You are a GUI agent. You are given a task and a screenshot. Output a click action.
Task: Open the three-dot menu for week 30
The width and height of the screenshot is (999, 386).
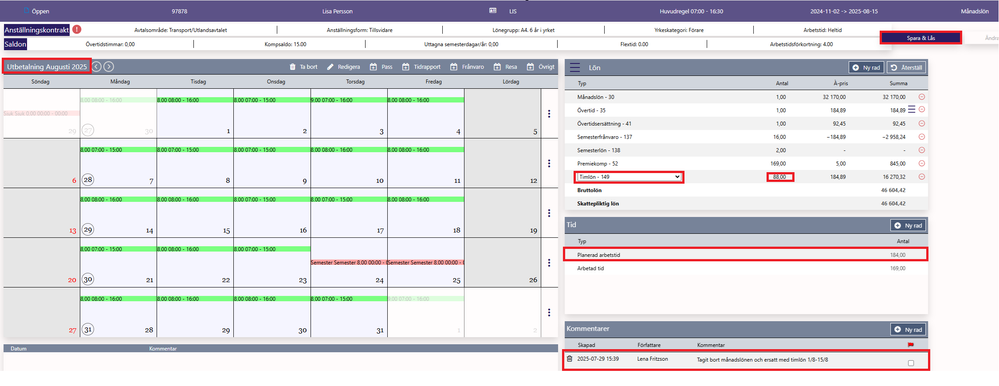click(549, 262)
